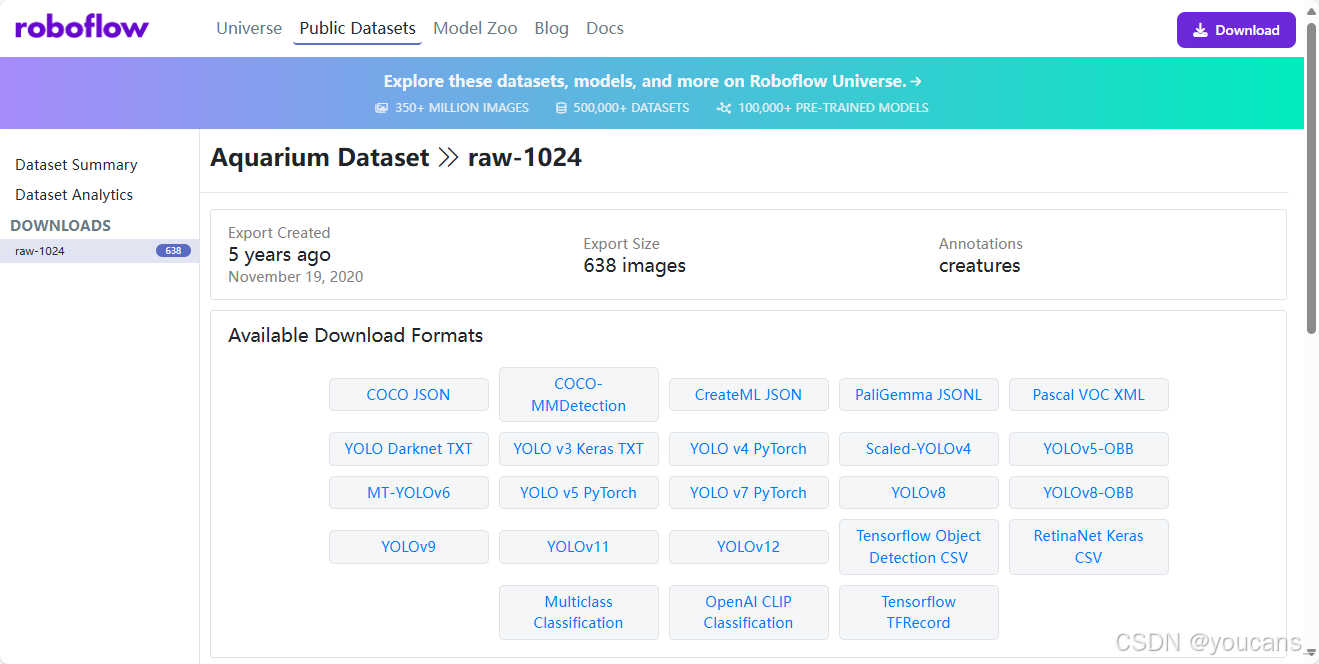Select YOLOv11 format
Image resolution: width=1319 pixels, height=664 pixels.
tap(579, 547)
